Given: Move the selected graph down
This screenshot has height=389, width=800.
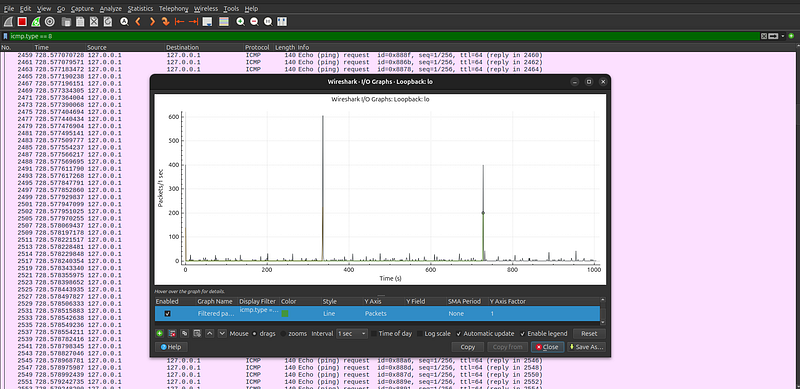Looking at the screenshot, I should point(222,333).
